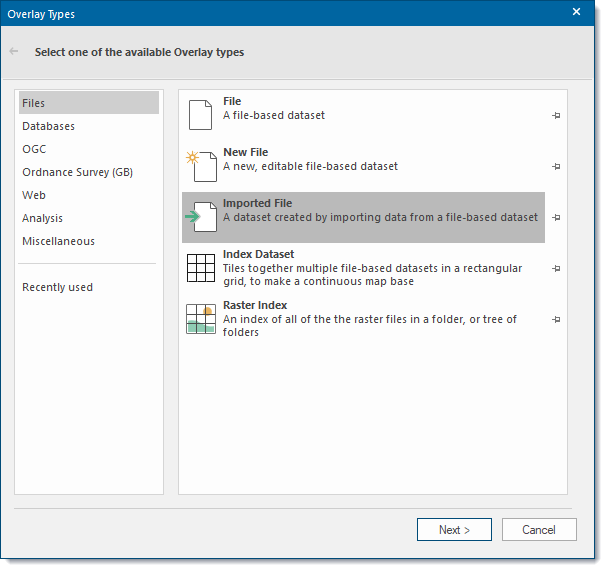Viewport: 606px width, 570px height.
Task: Select Ordnance Survey (GB) category
Action: pyautogui.click(x=77, y=172)
